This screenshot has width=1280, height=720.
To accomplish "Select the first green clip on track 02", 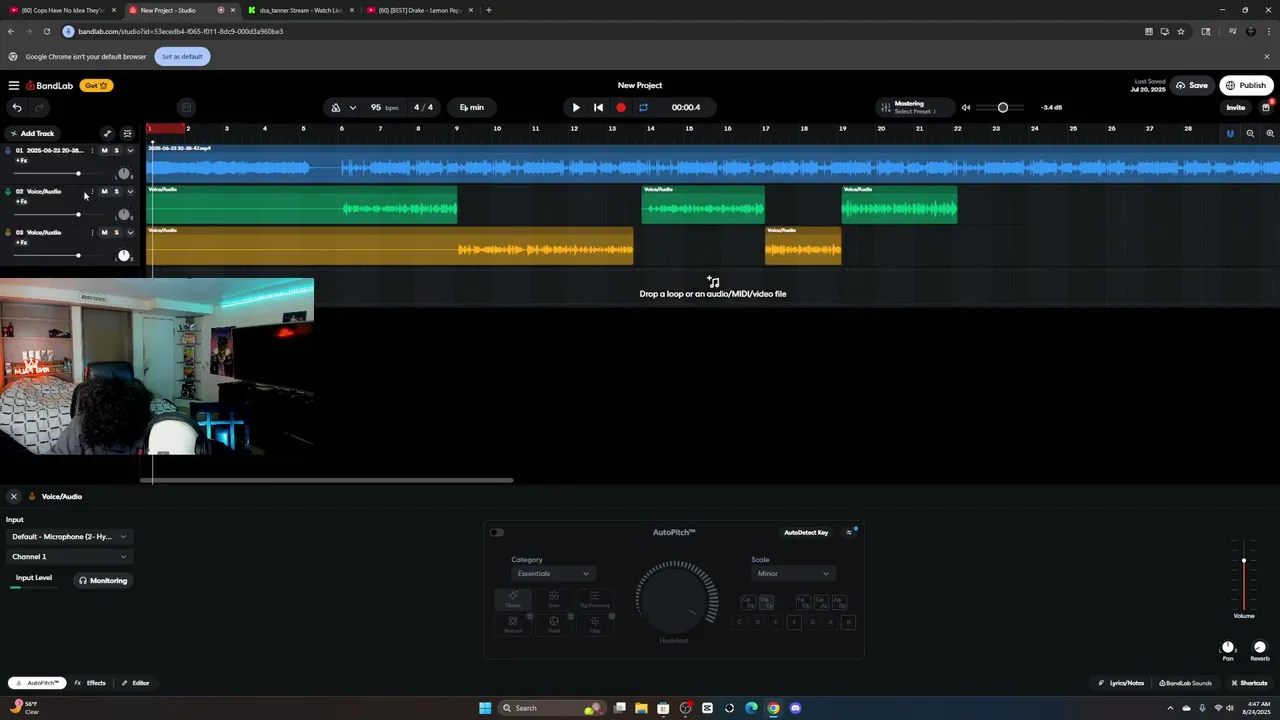I will pyautogui.click(x=302, y=204).
